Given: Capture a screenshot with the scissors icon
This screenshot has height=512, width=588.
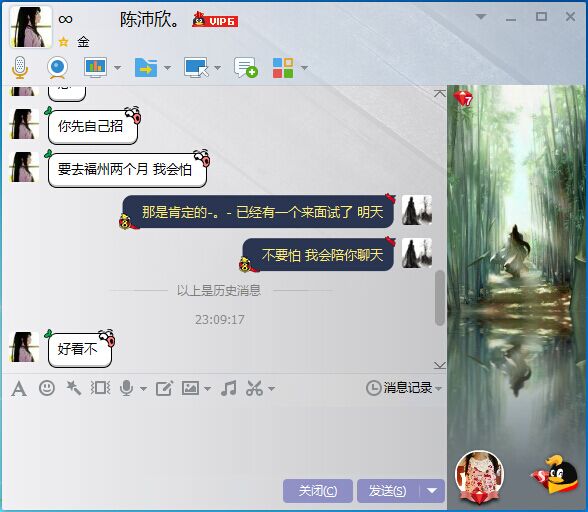Looking at the screenshot, I should [254, 388].
